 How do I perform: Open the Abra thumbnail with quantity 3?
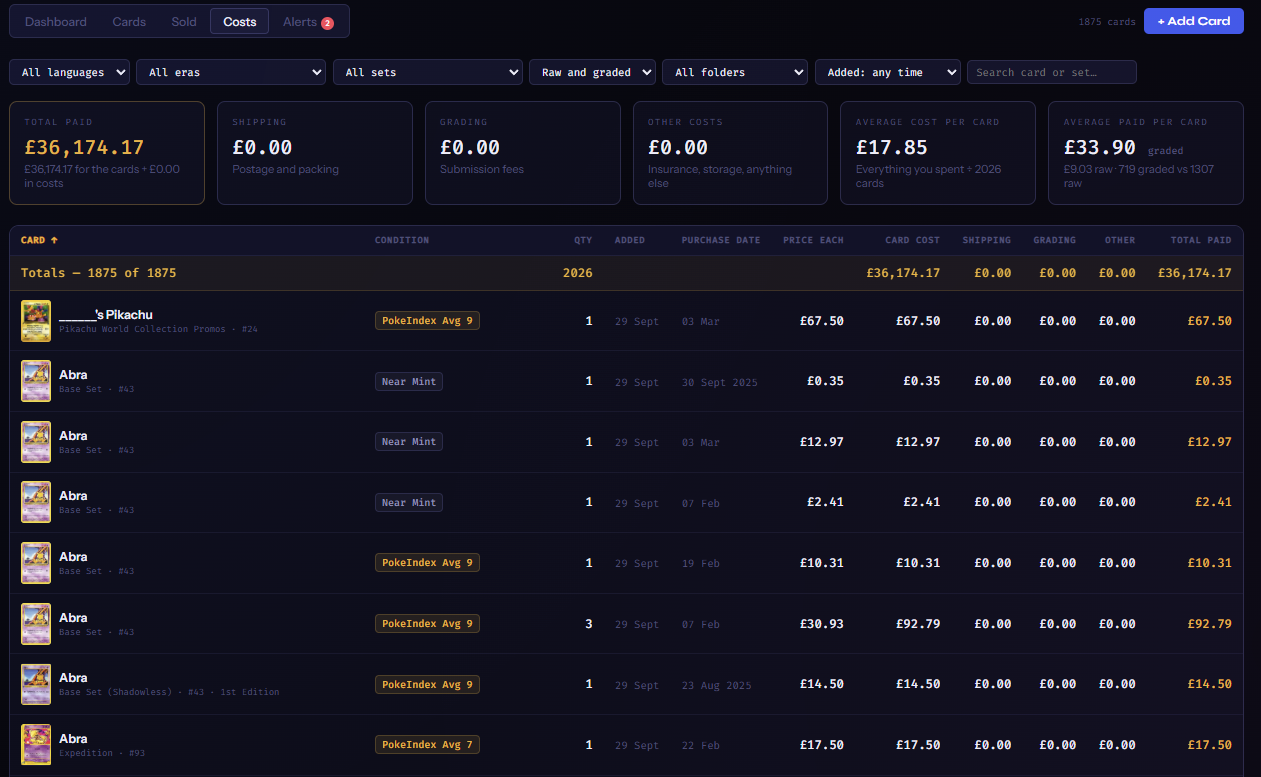pos(36,624)
